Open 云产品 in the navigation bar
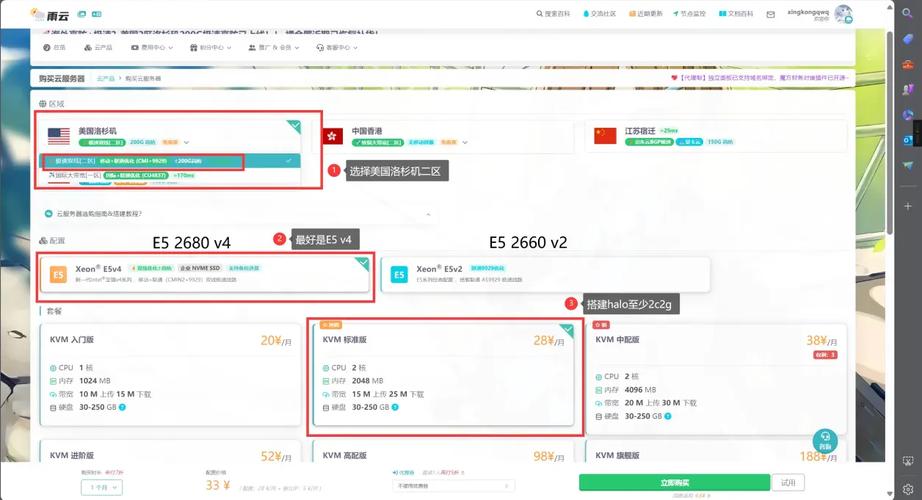This screenshot has width=922, height=500. (x=98, y=47)
